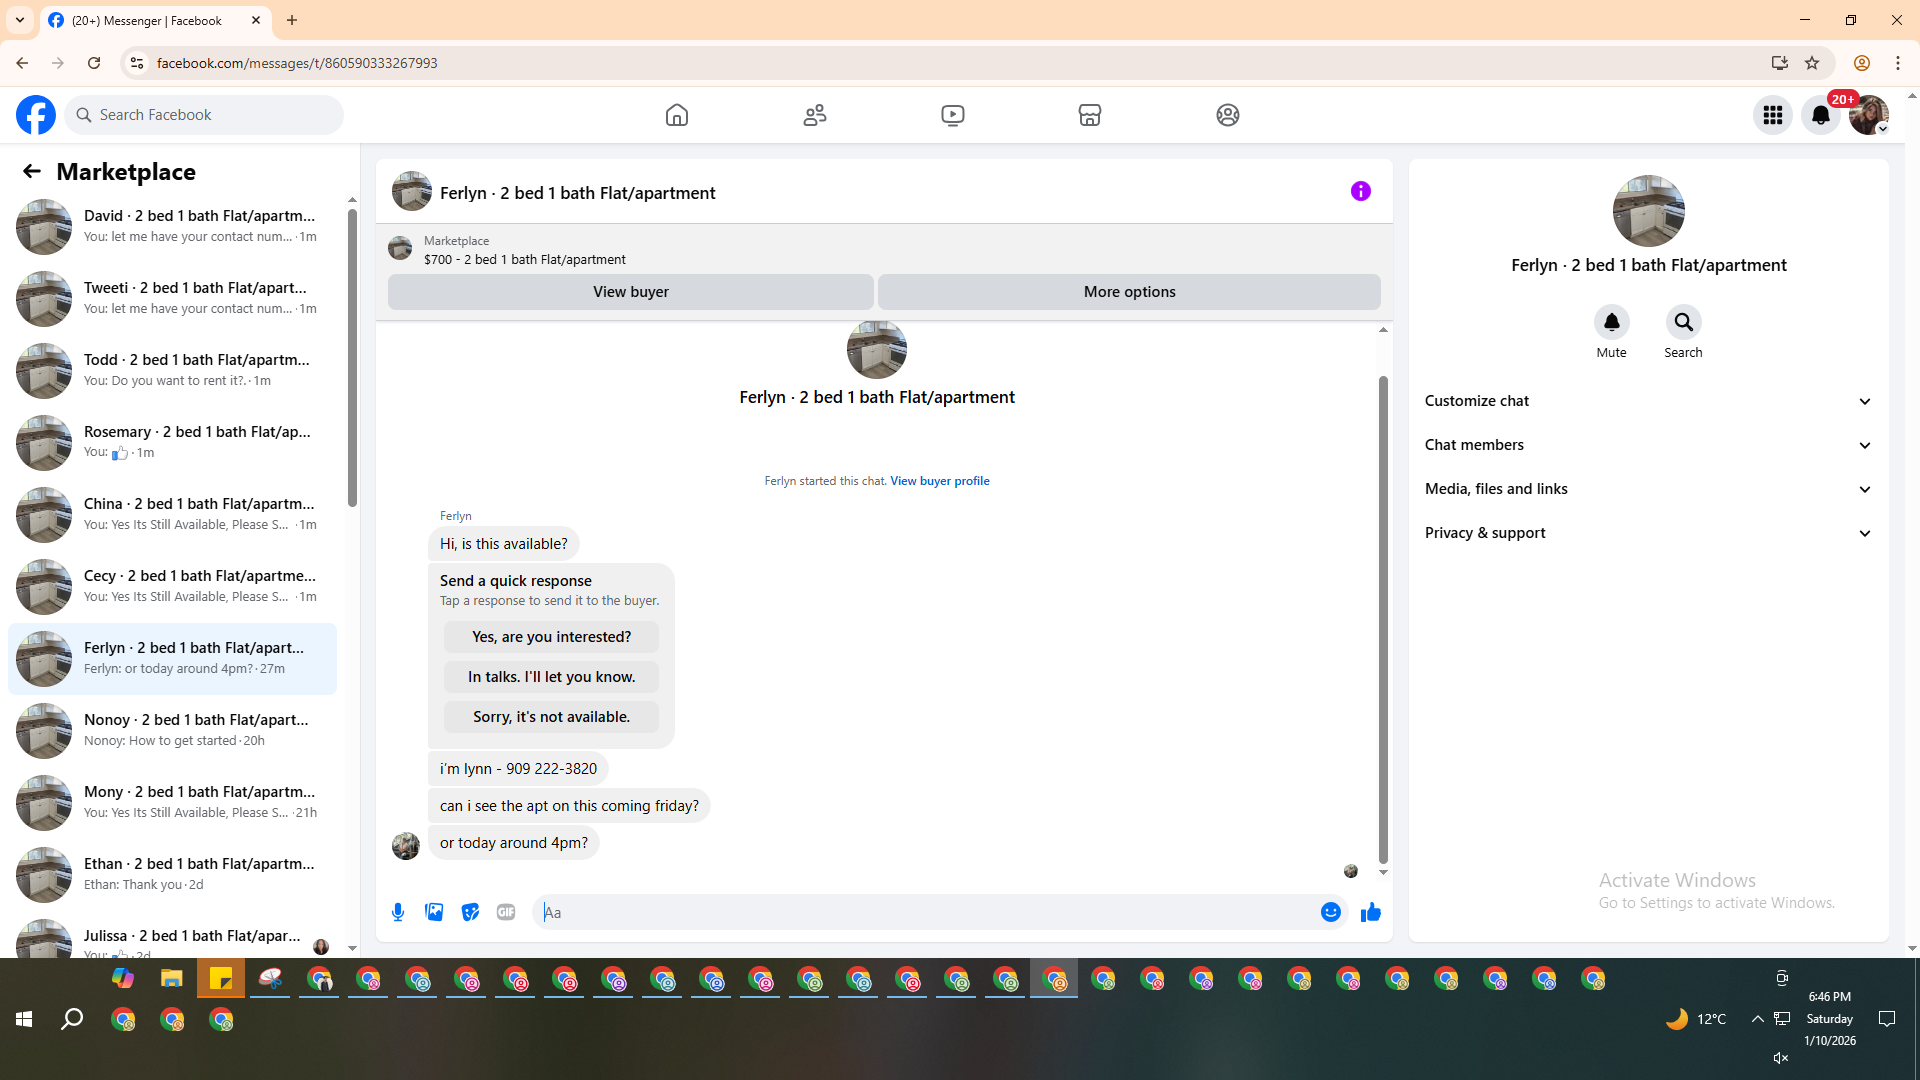This screenshot has width=1920, height=1080.
Task: Open View buyer profile link
Action: coord(939,481)
